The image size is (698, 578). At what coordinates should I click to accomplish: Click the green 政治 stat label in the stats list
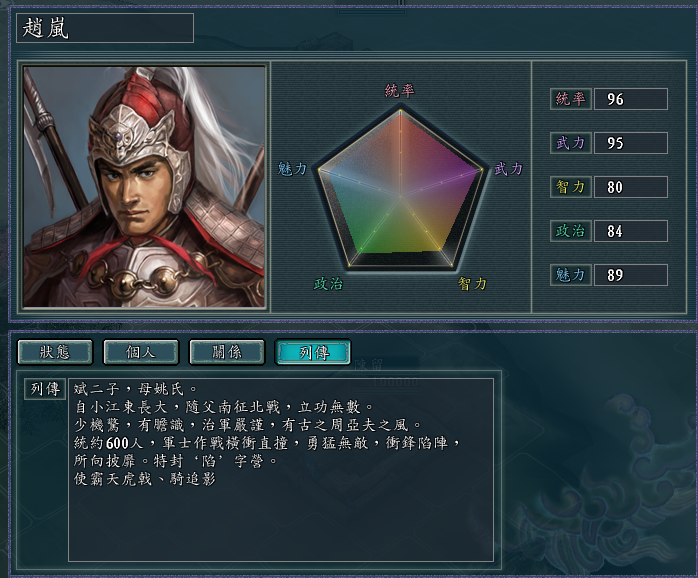click(570, 231)
